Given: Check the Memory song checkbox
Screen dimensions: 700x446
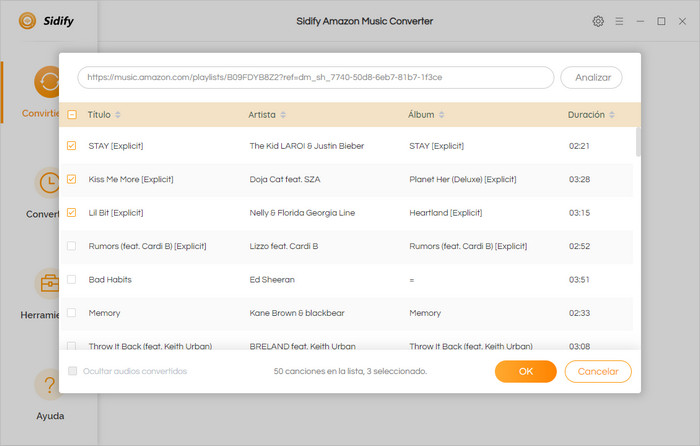Looking at the screenshot, I should [71, 313].
